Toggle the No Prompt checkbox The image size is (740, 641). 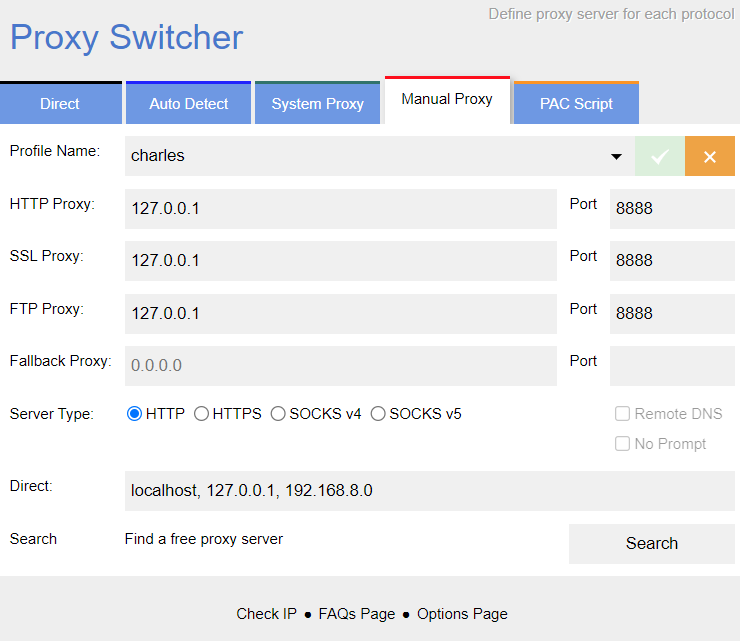click(622, 444)
